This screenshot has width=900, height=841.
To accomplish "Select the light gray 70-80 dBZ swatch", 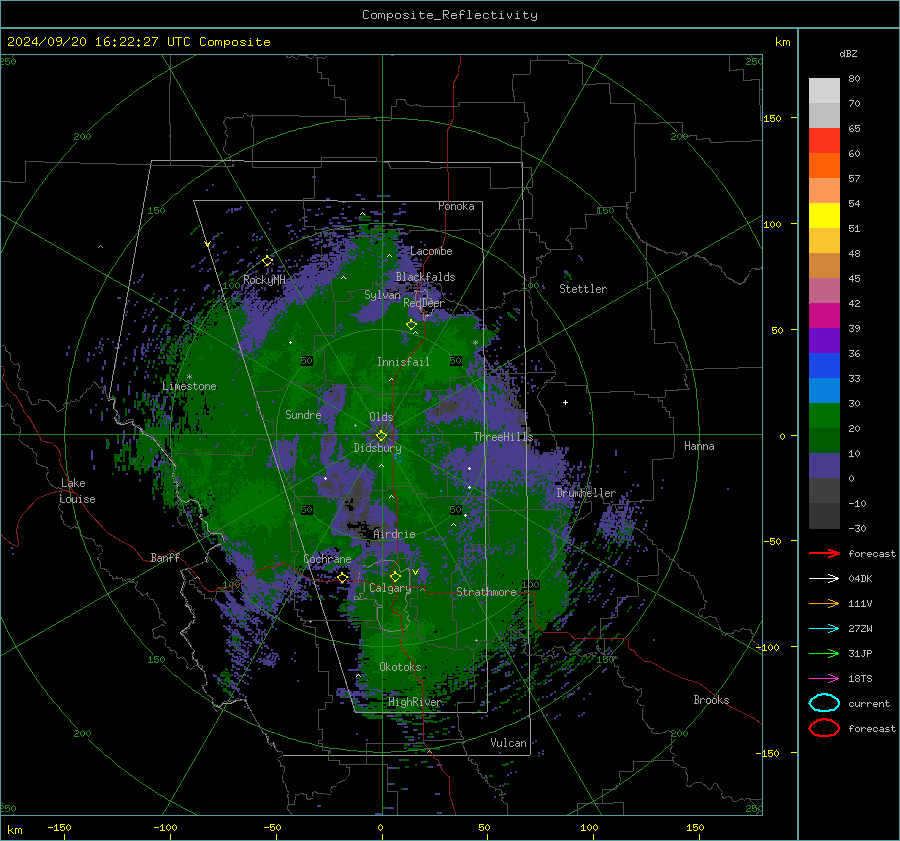I will pos(824,91).
